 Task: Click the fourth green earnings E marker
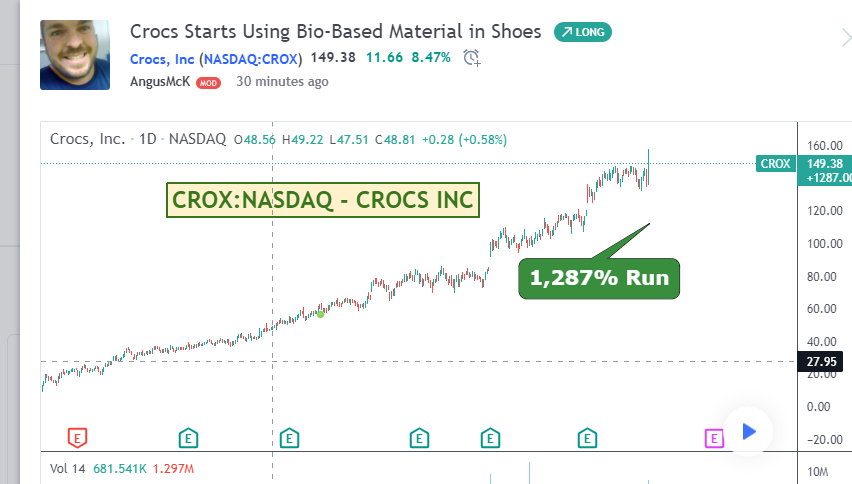coord(419,438)
